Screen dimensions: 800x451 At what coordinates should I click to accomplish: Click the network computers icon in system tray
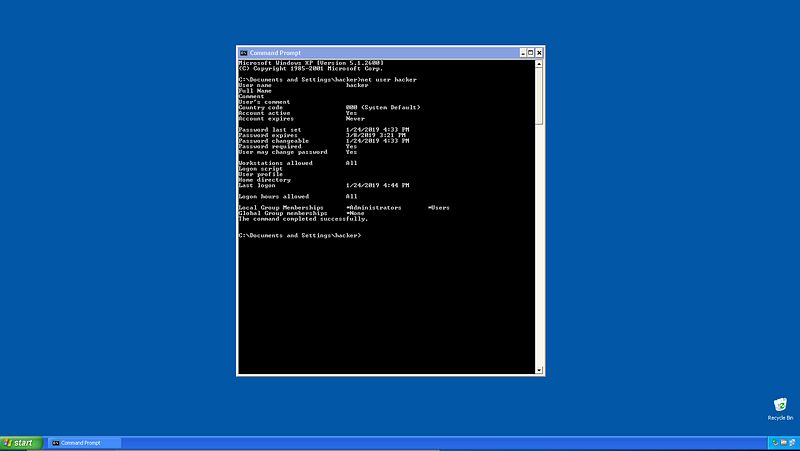[x=792, y=442]
